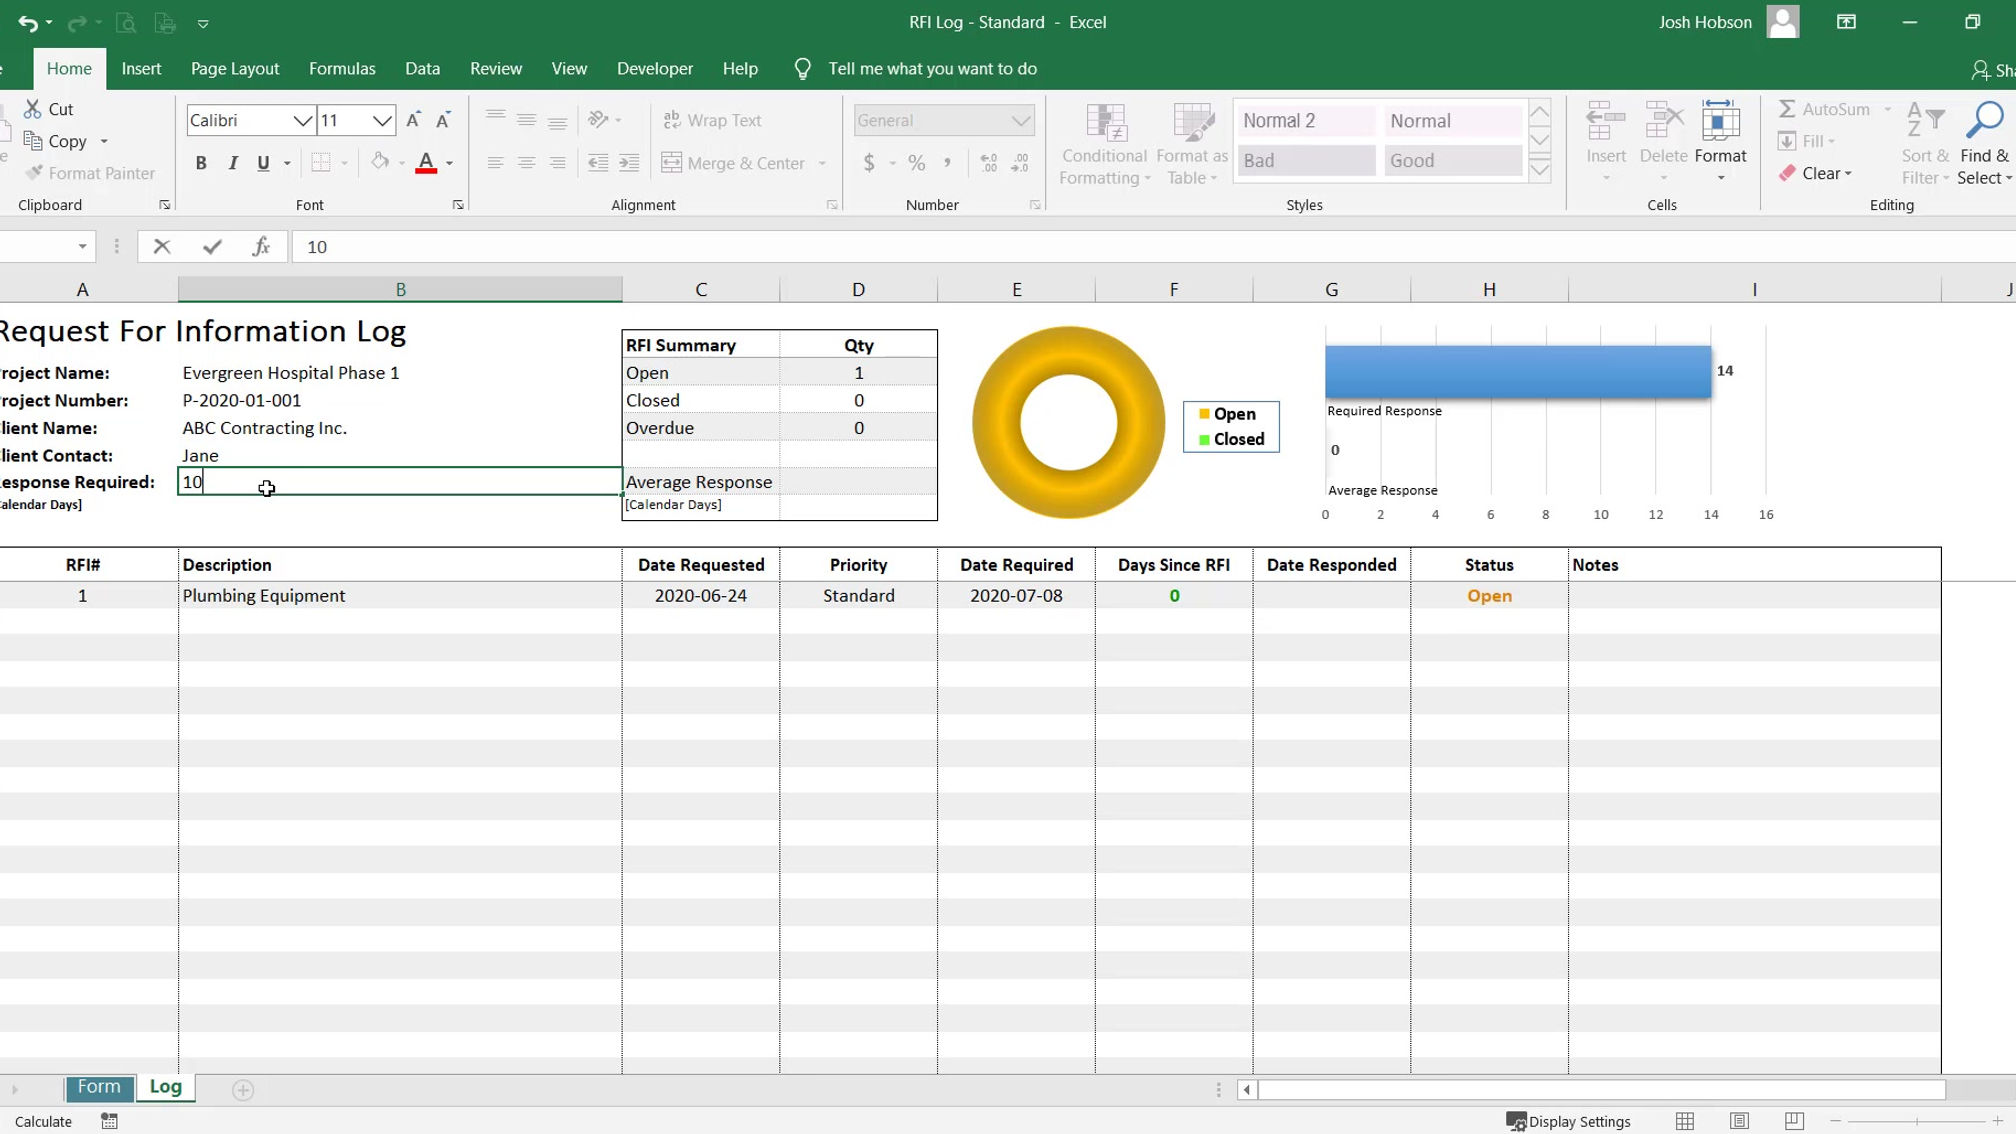Apply the Bad cell style
Image resolution: width=2016 pixels, height=1134 pixels.
point(1306,161)
